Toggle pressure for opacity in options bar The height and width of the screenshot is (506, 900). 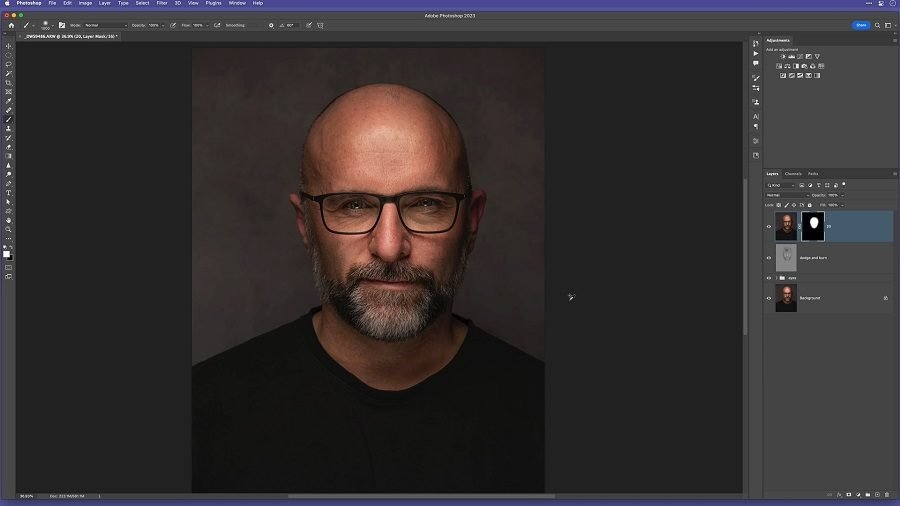(173, 25)
